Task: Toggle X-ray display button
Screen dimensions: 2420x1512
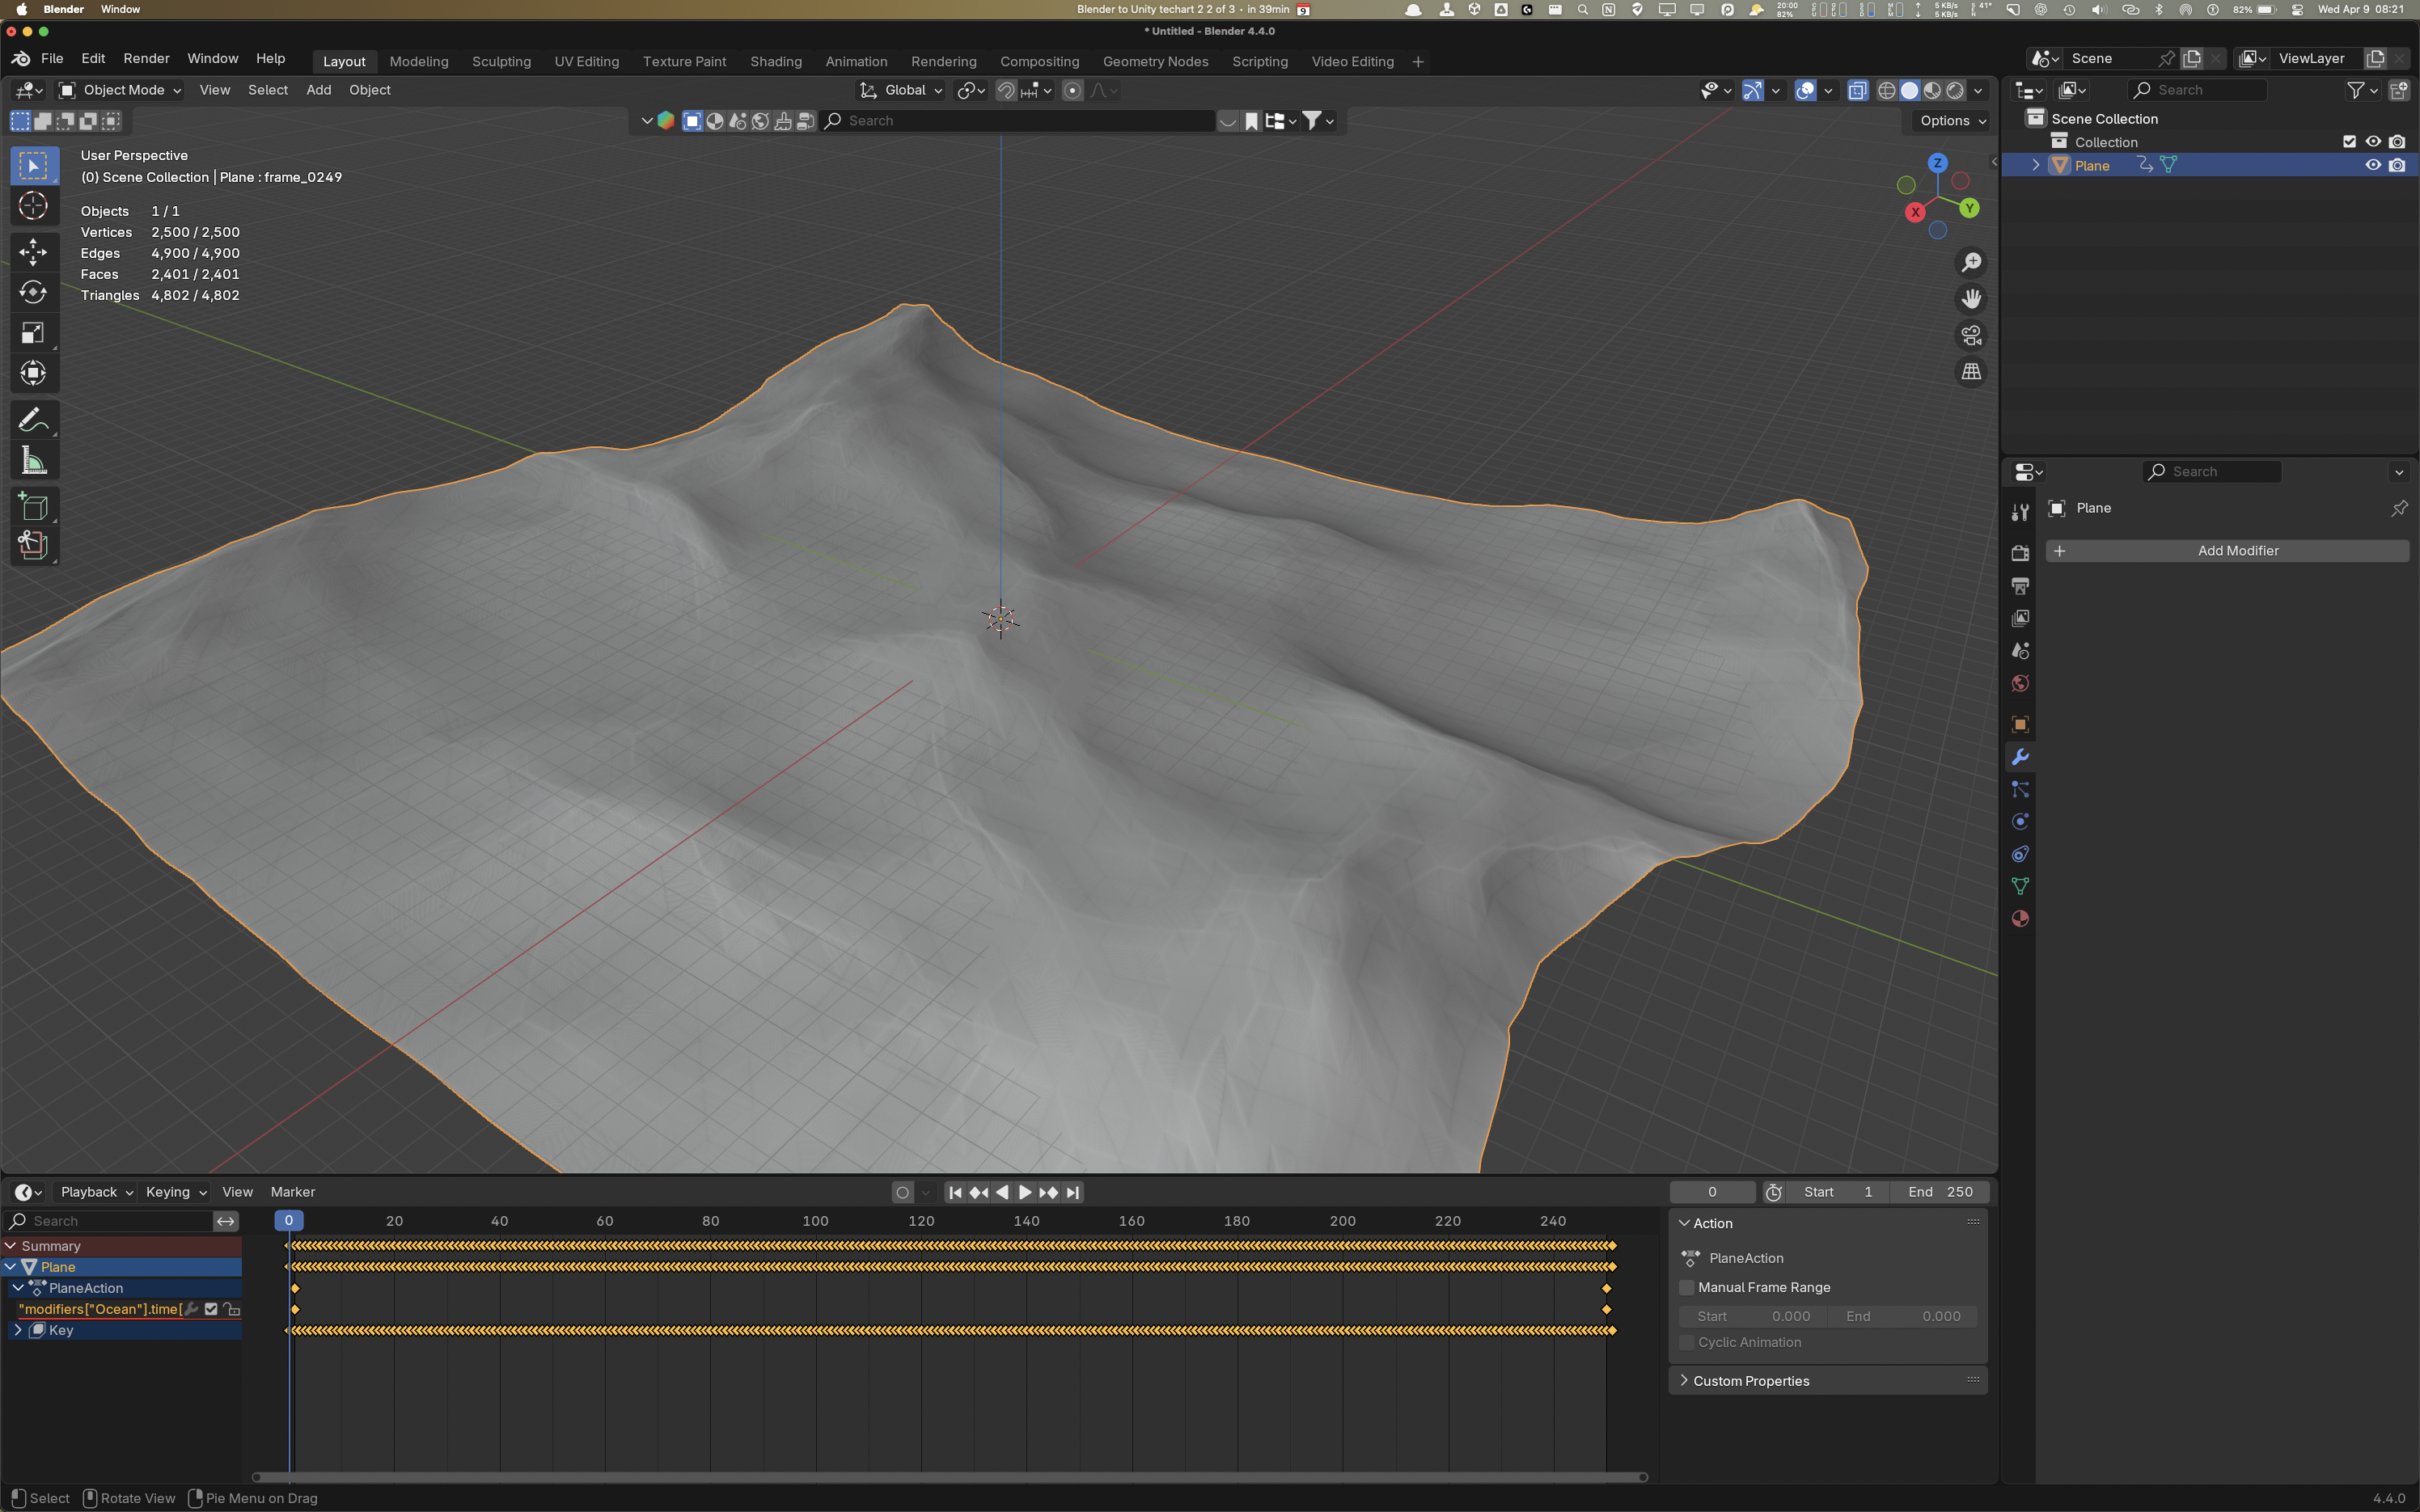Action: pyautogui.click(x=1857, y=91)
